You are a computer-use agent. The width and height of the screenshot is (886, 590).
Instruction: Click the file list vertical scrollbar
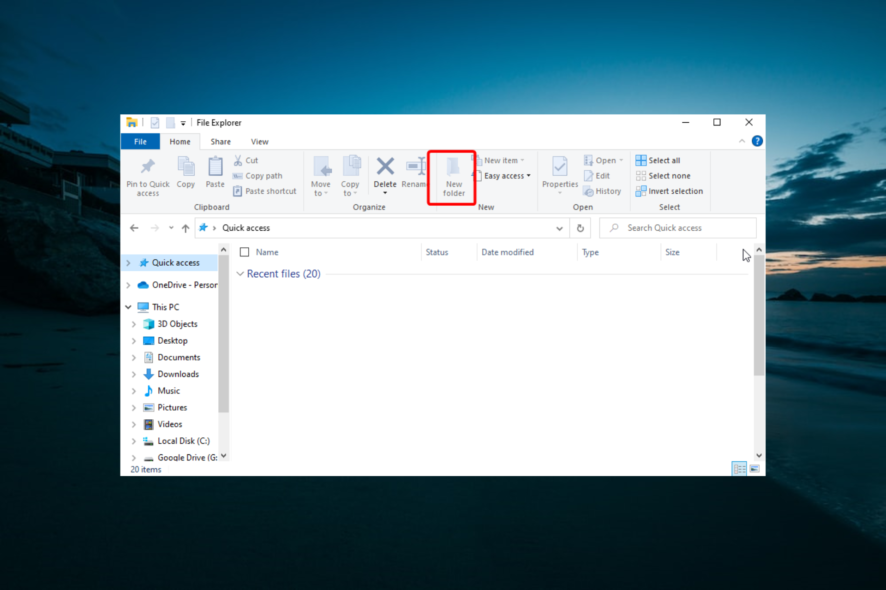pos(759,315)
